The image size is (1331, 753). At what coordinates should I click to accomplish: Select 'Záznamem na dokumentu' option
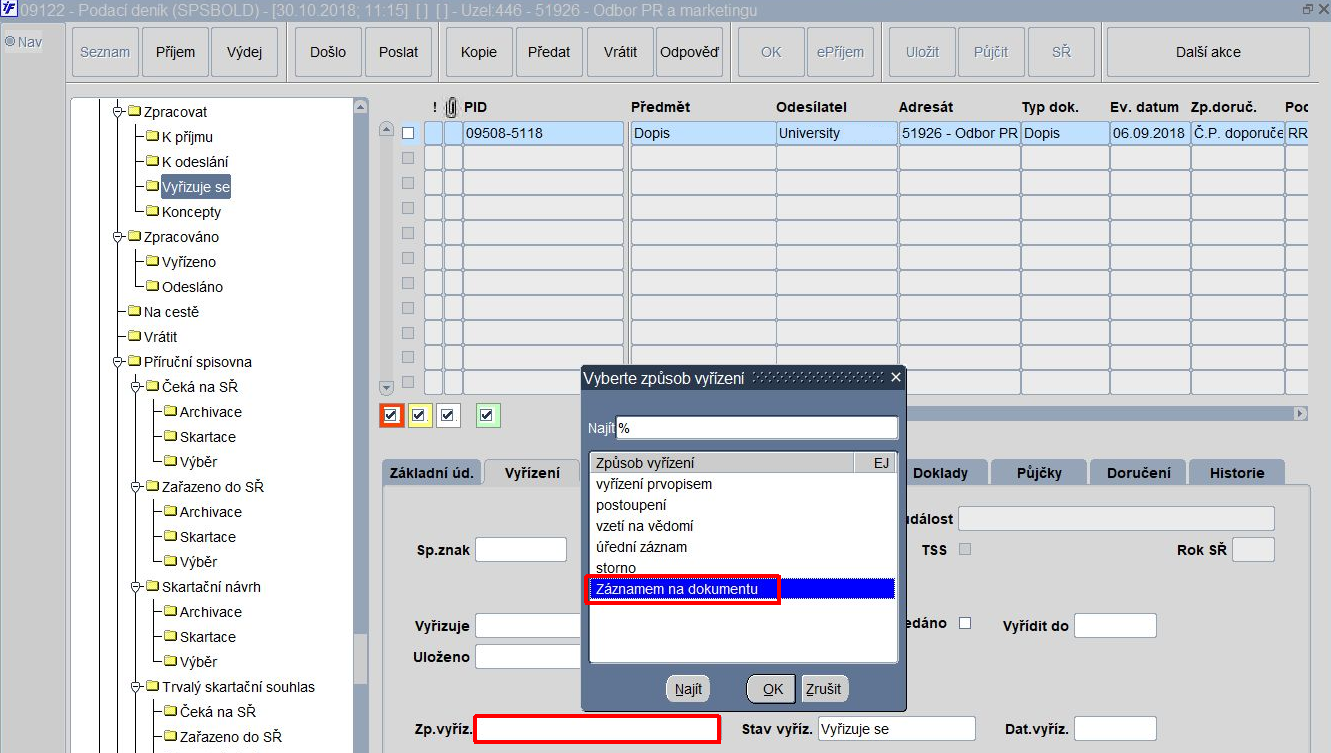(x=741, y=589)
